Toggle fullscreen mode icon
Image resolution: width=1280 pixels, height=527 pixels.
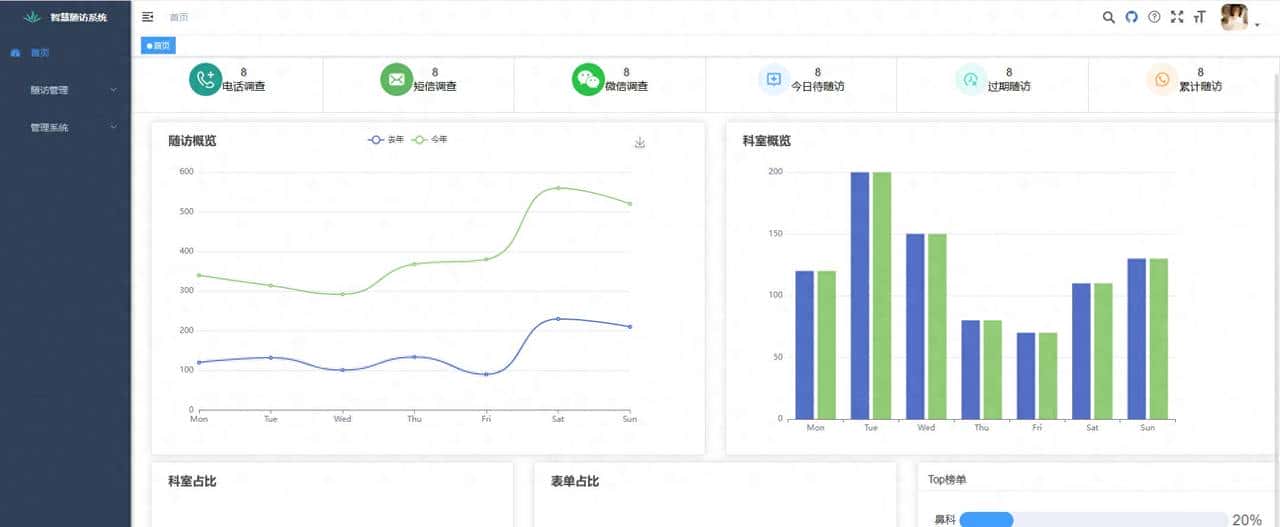click(1176, 17)
